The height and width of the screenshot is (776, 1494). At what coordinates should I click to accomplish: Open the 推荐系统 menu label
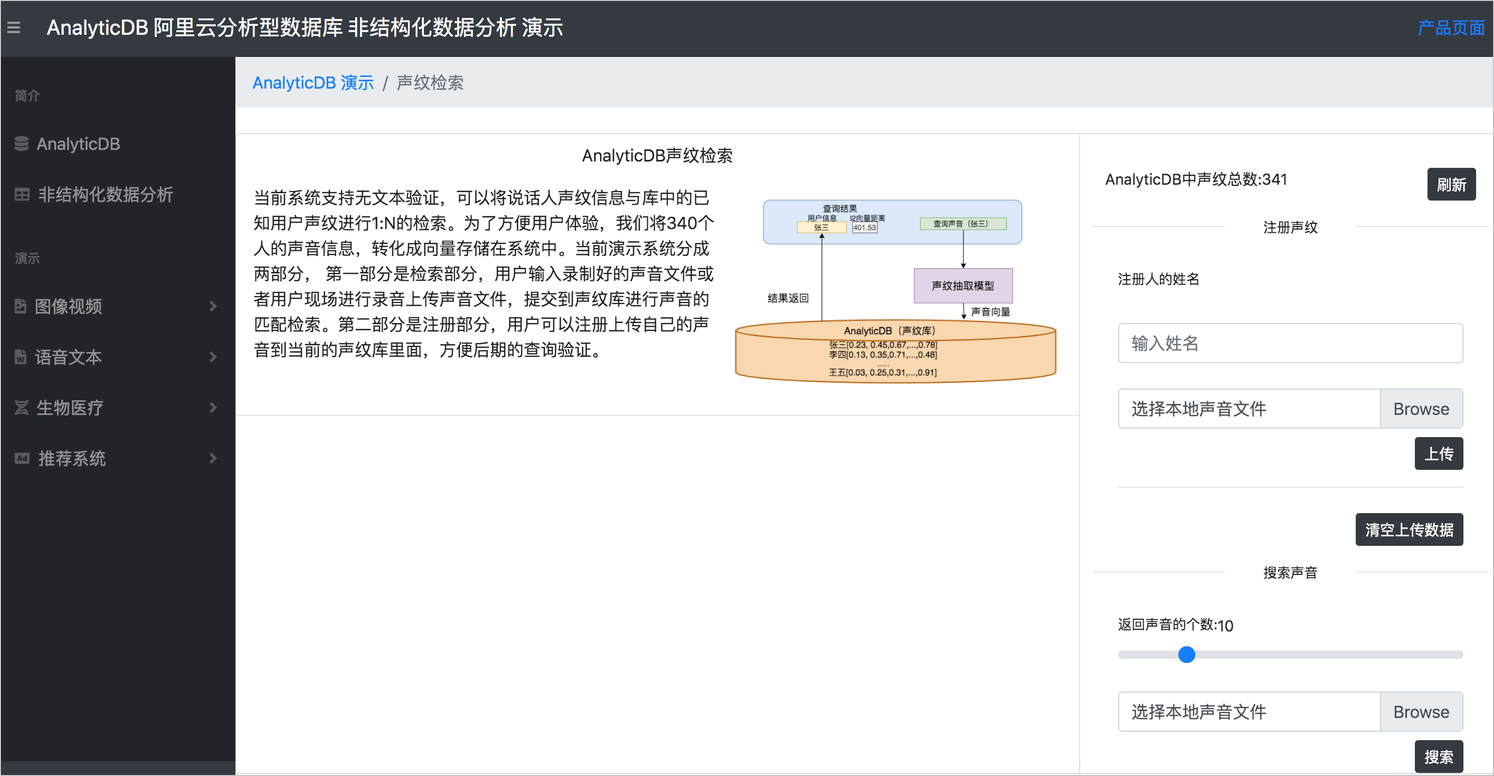click(72, 459)
